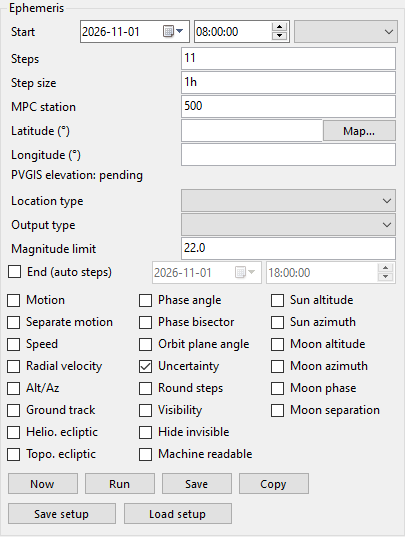Increase the Start time with up arrow
405x537 pixels.
279,27
